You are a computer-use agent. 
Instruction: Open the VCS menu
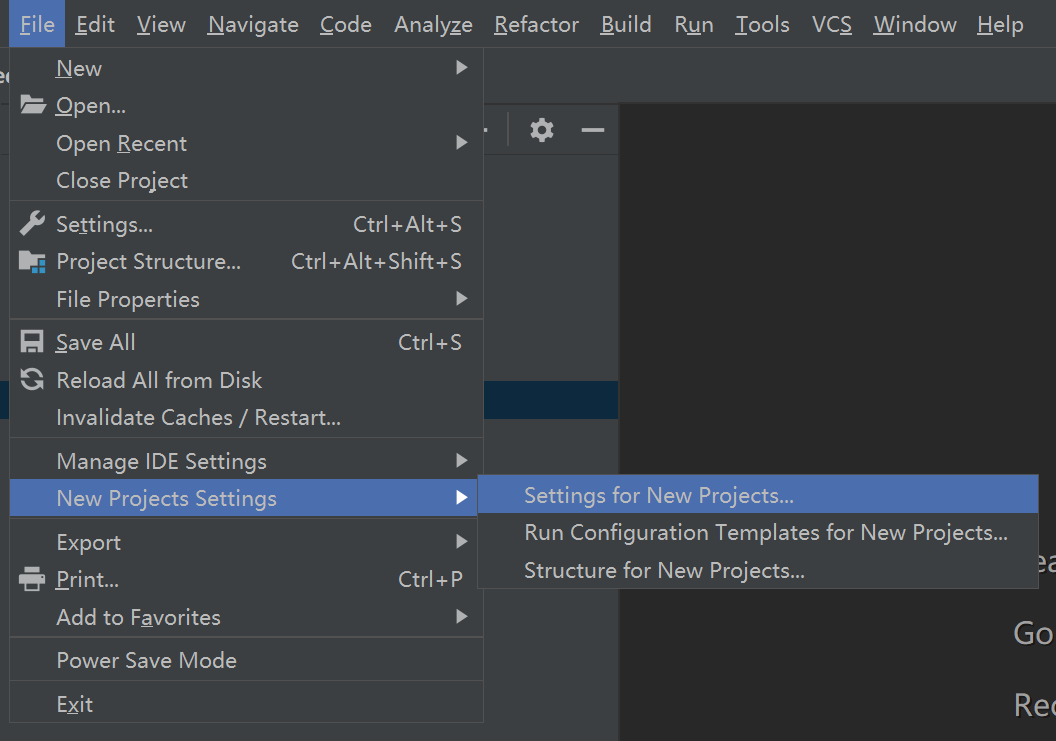coord(831,24)
